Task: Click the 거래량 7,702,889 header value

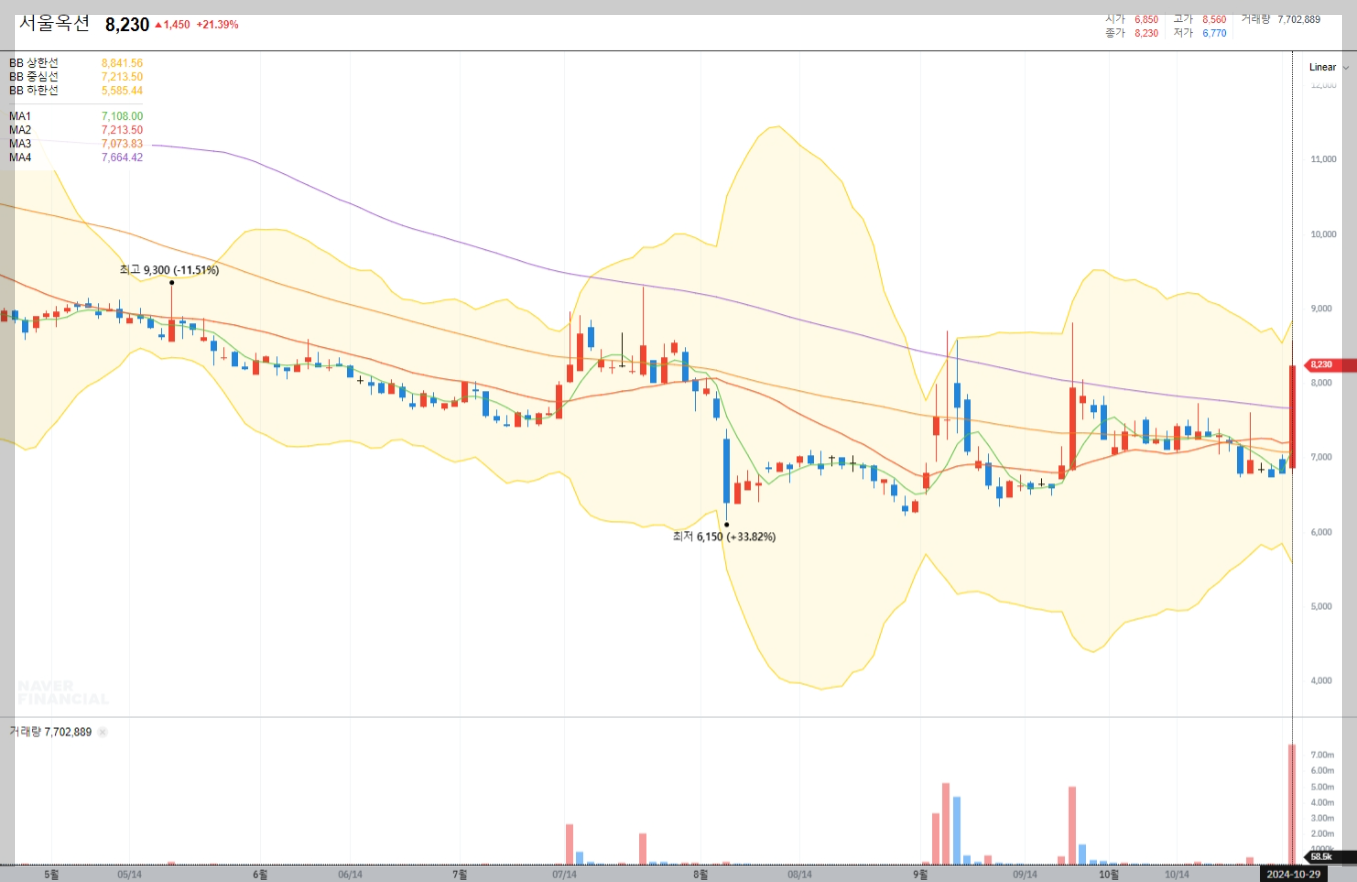Action: click(1299, 19)
